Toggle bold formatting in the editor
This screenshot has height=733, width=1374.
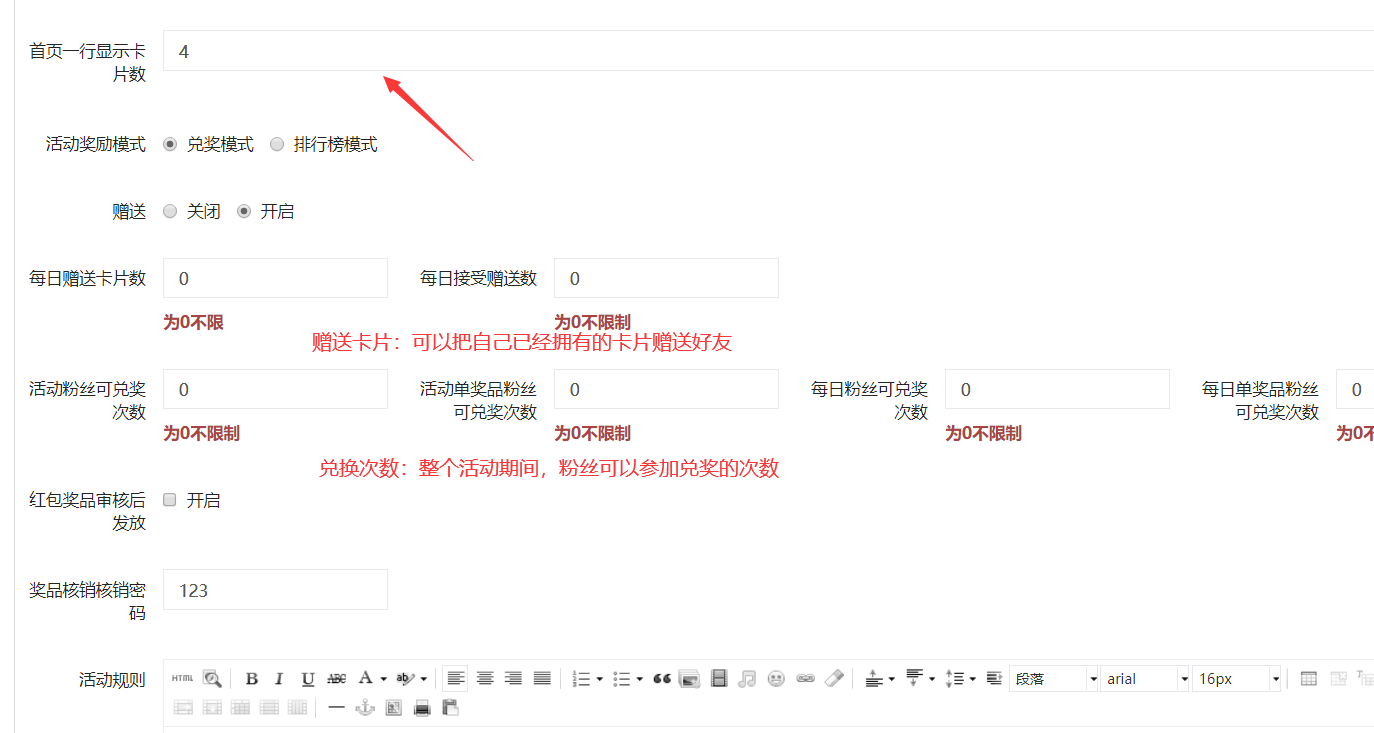(252, 679)
